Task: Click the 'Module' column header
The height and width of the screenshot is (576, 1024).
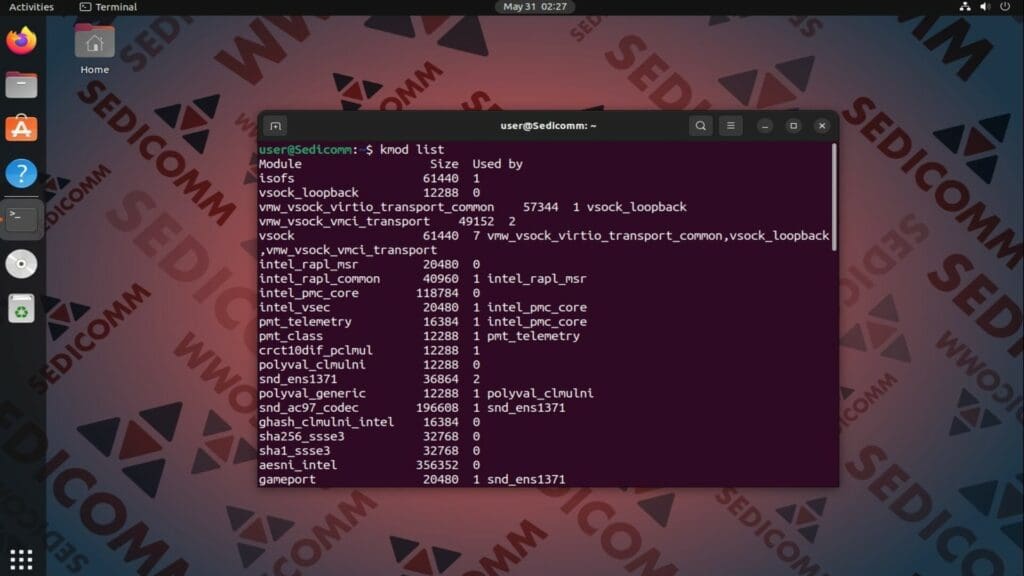Action: point(280,164)
